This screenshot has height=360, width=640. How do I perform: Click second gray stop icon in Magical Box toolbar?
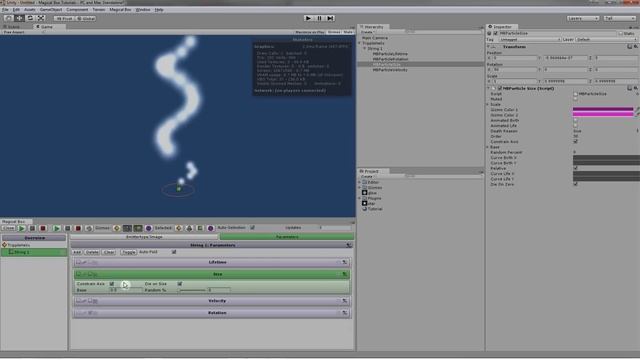[68, 229]
